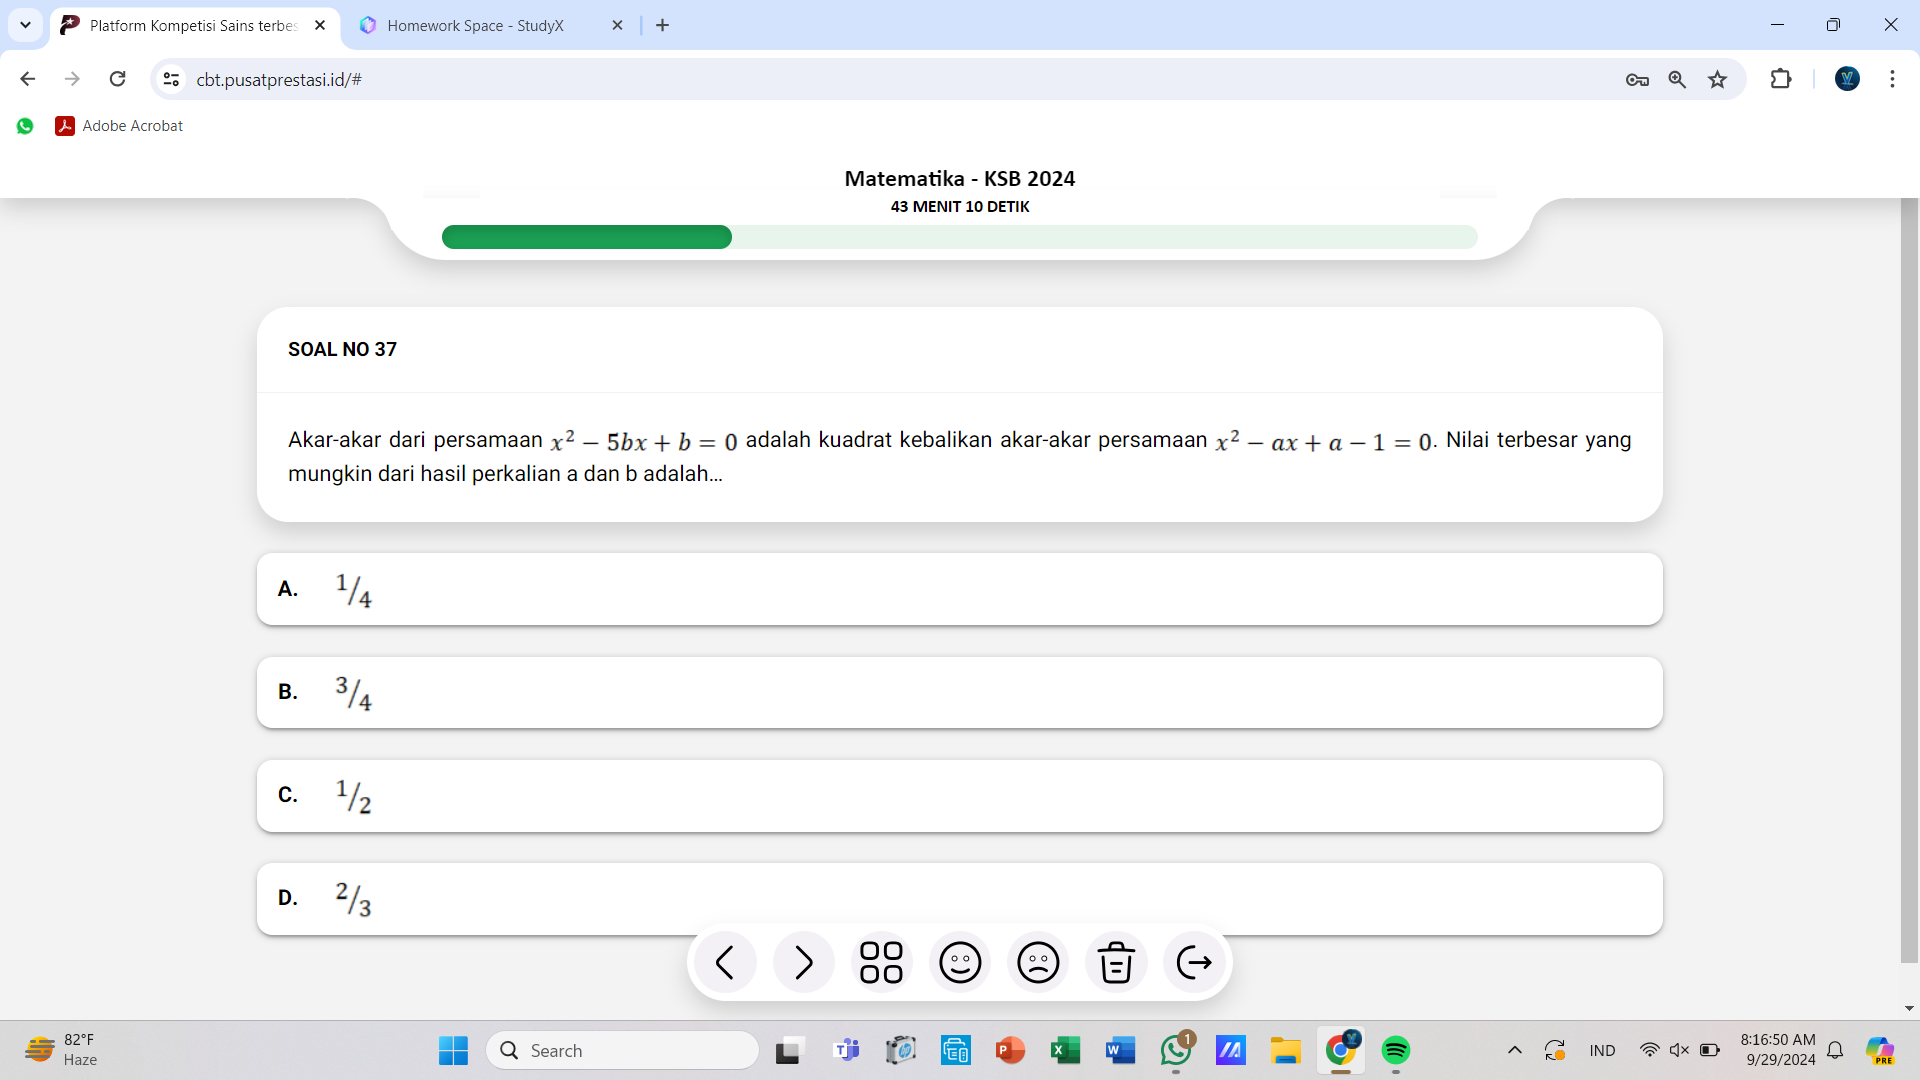
Task: Click the next question navigation arrow
Action: point(802,963)
